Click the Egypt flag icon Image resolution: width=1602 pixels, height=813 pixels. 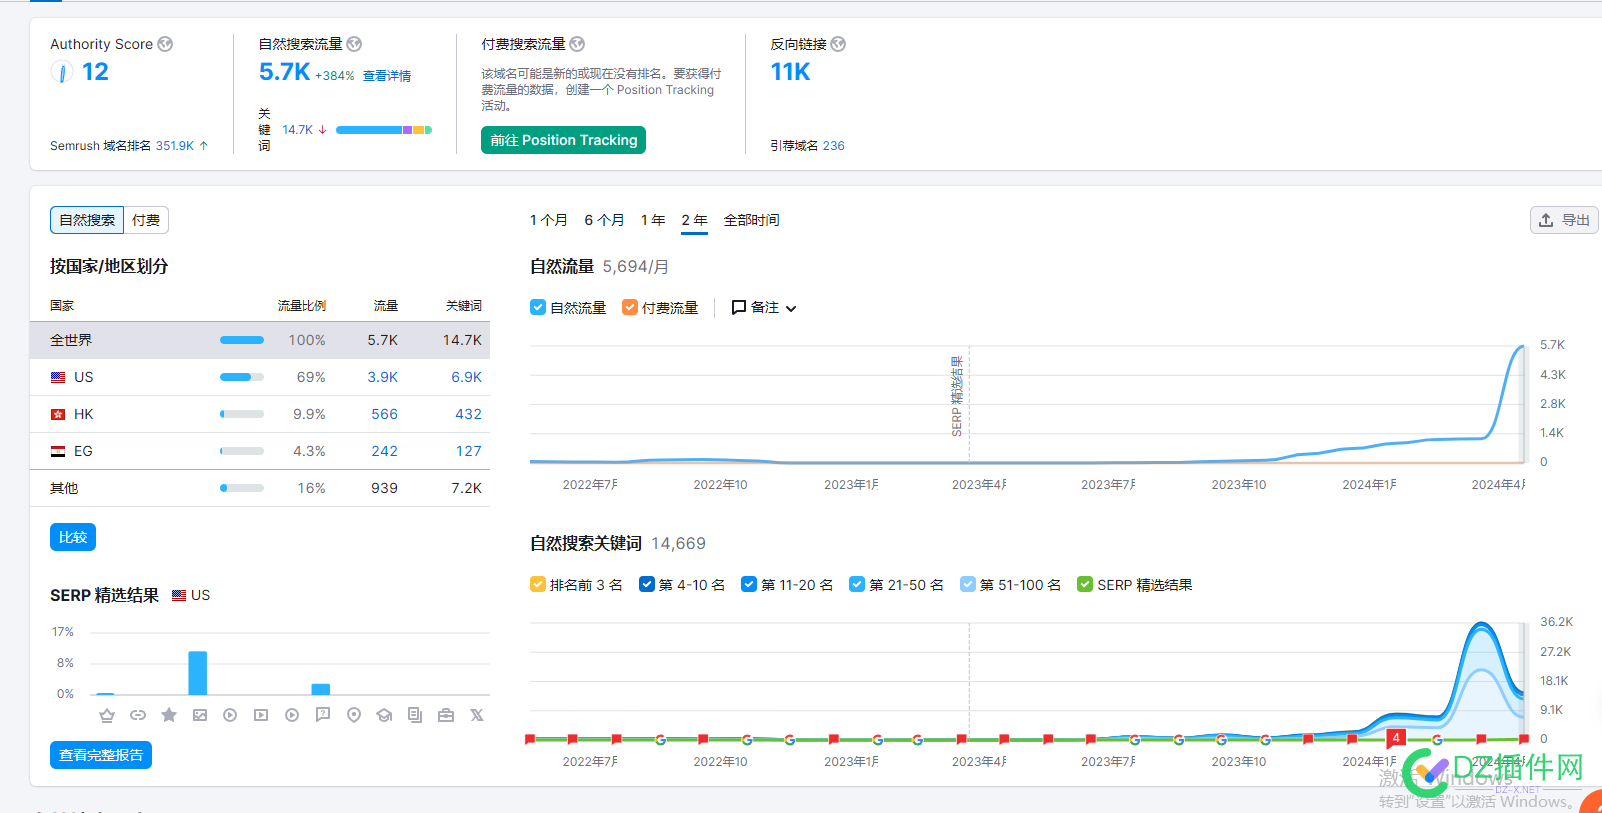click(58, 451)
